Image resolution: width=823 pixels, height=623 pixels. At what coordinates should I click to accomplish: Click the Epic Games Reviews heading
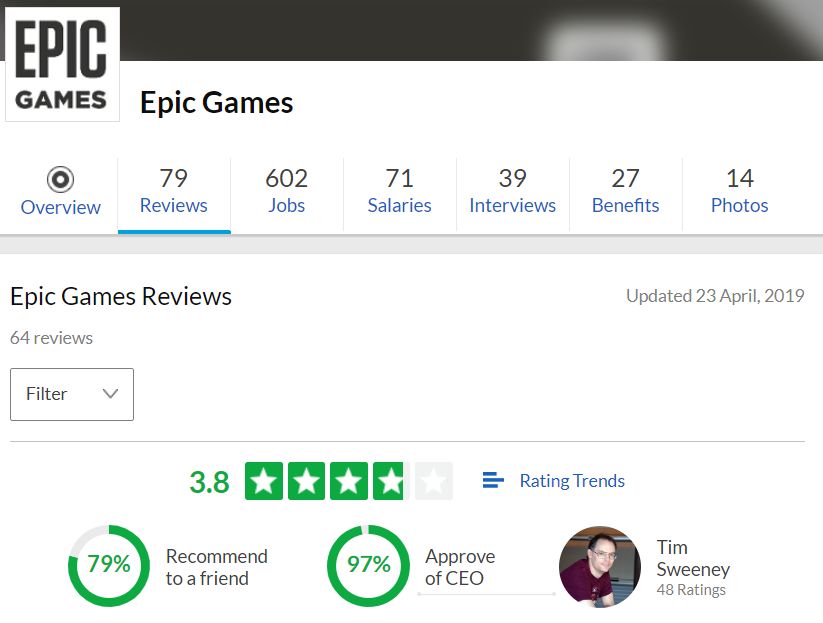point(121,297)
